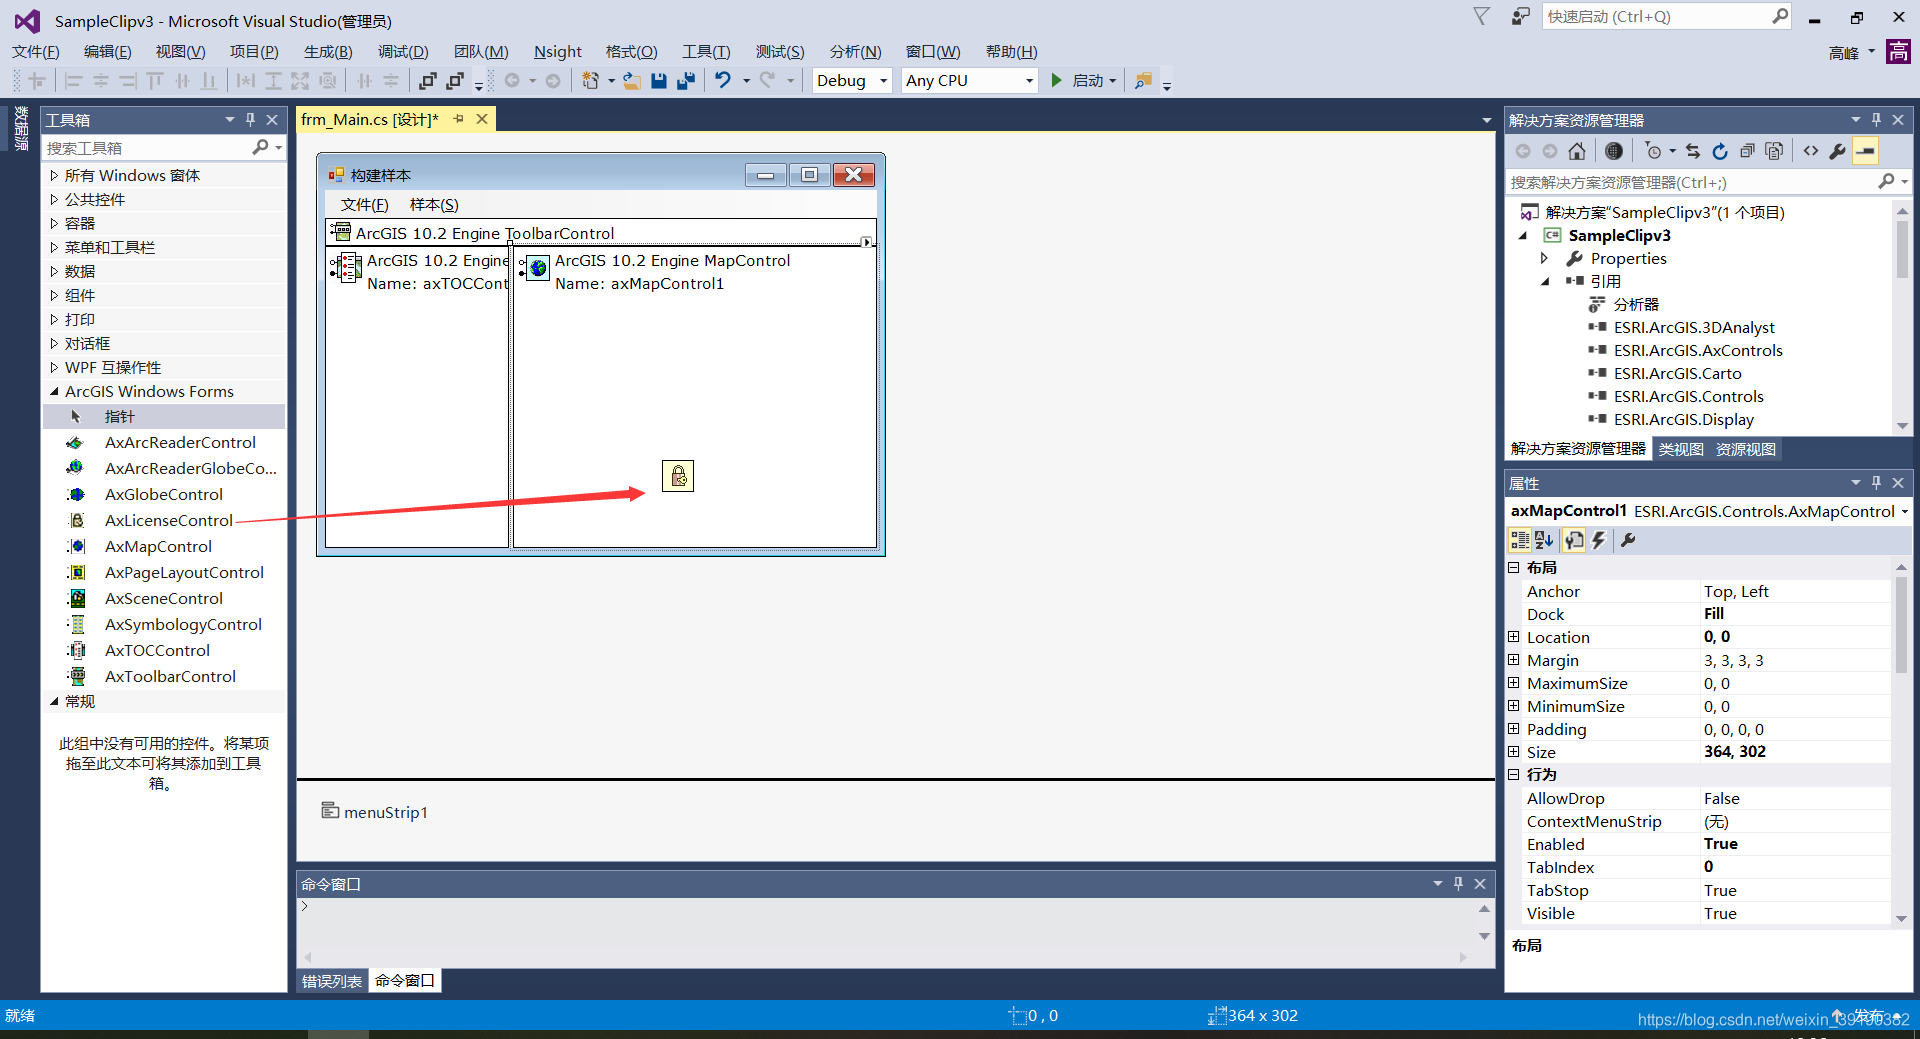Click the Save All icon in the toolbar
Screen dimensions: 1920x1039
tap(686, 81)
